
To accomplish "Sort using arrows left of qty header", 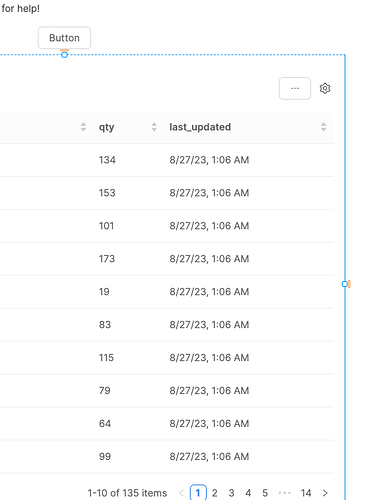I will [83, 127].
